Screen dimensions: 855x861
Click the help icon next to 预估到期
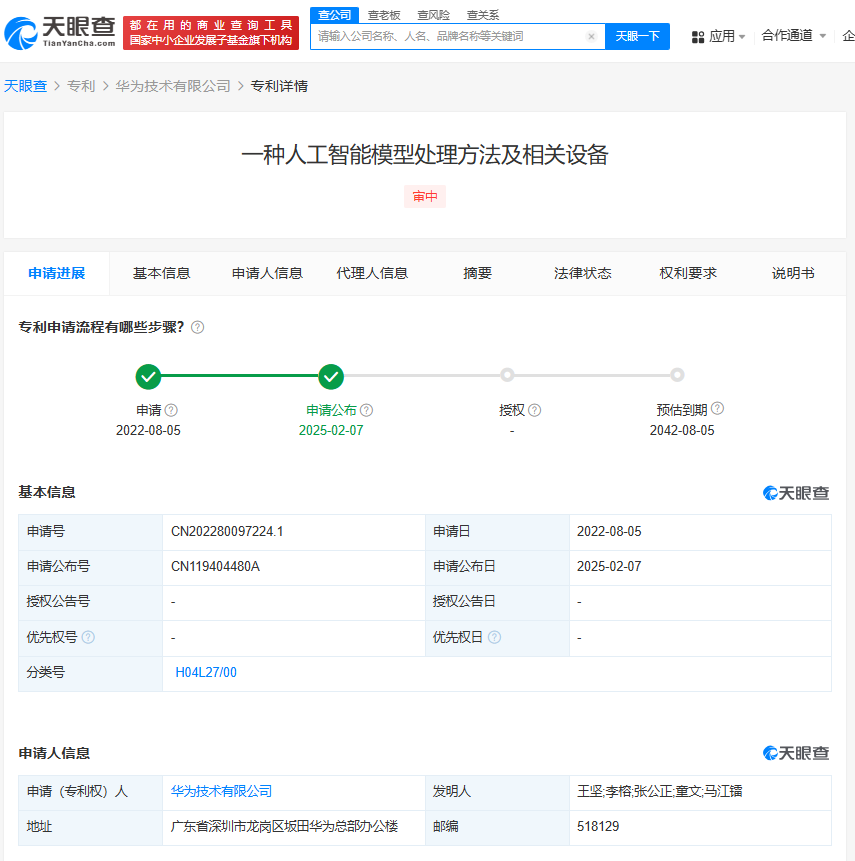point(716,409)
